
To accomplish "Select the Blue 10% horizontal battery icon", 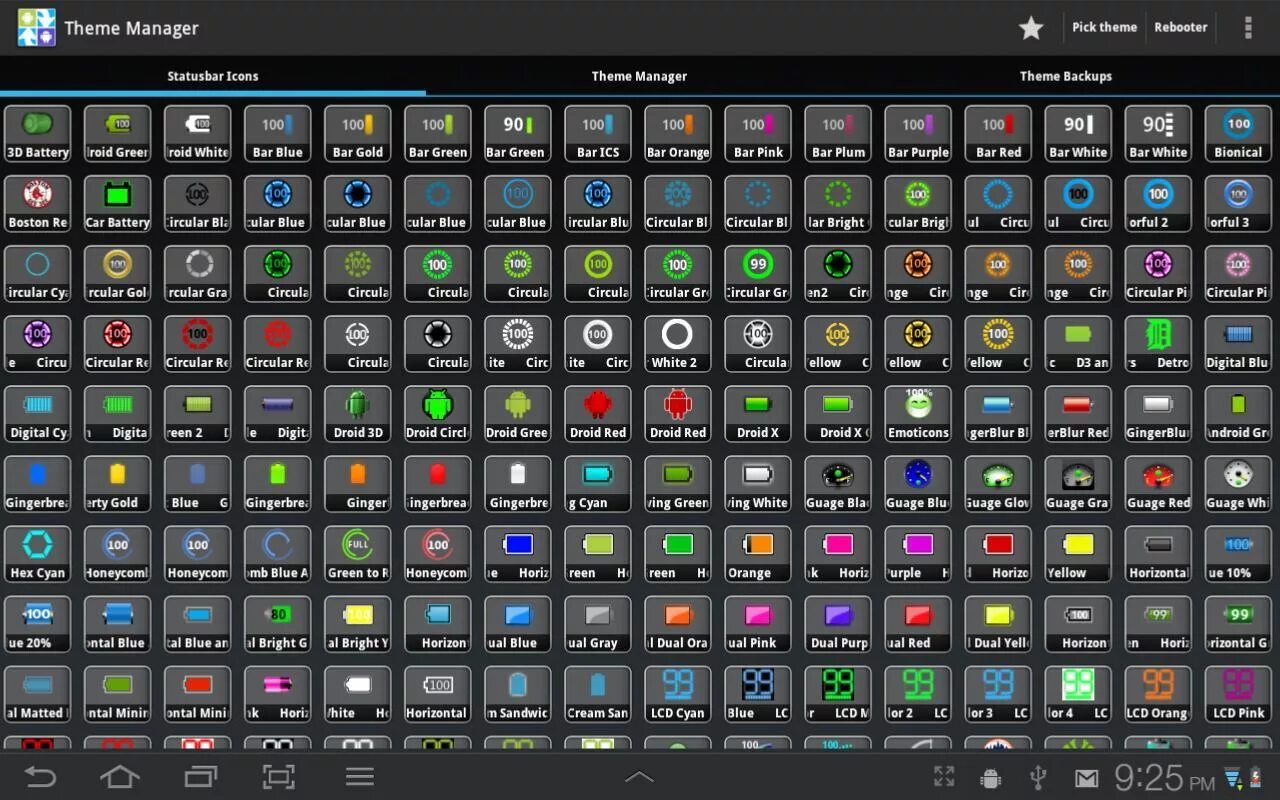I will [1238, 554].
